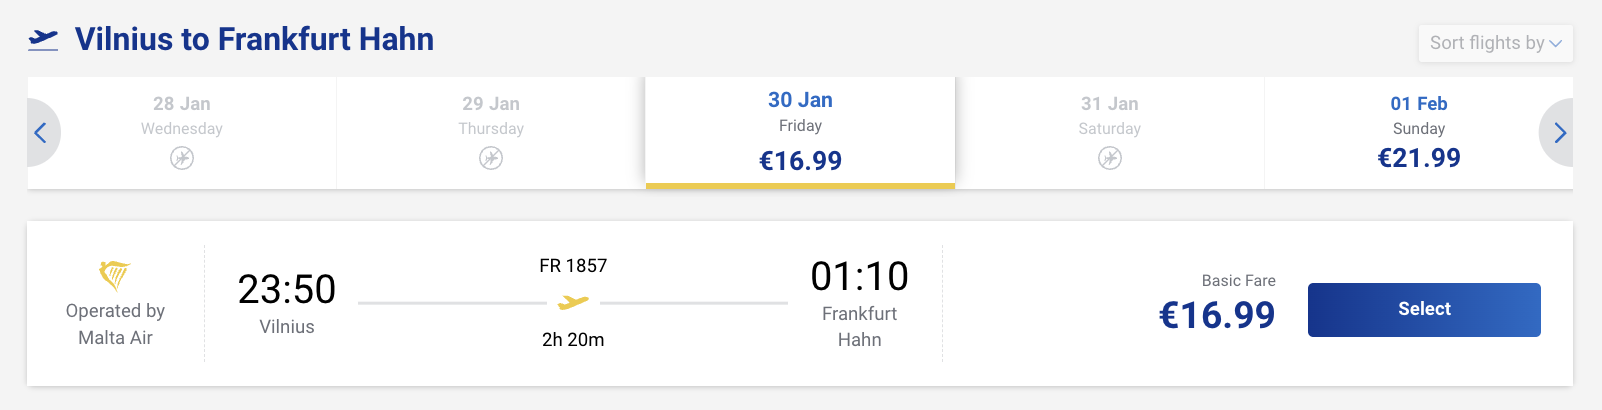The height and width of the screenshot is (410, 1602).
Task: Open the Sort flights by dropdown
Action: tap(1495, 43)
